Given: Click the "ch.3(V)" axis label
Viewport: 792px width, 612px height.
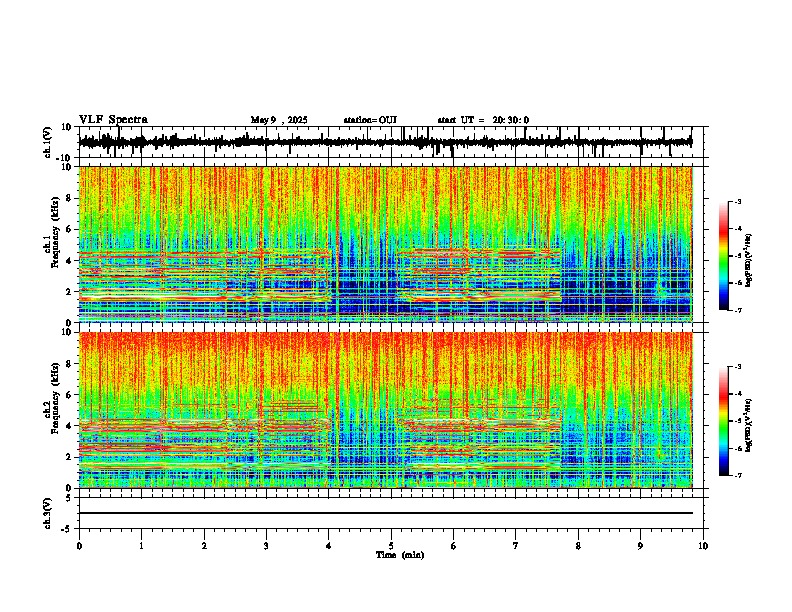Looking at the screenshot, I should click(x=48, y=513).
